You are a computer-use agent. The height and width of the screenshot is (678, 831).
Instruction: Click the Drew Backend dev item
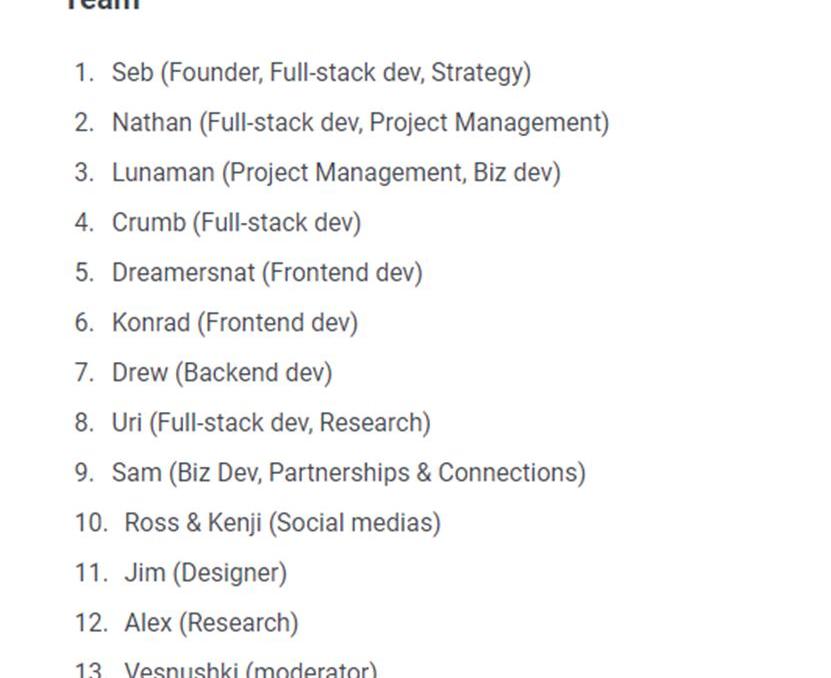(x=222, y=373)
